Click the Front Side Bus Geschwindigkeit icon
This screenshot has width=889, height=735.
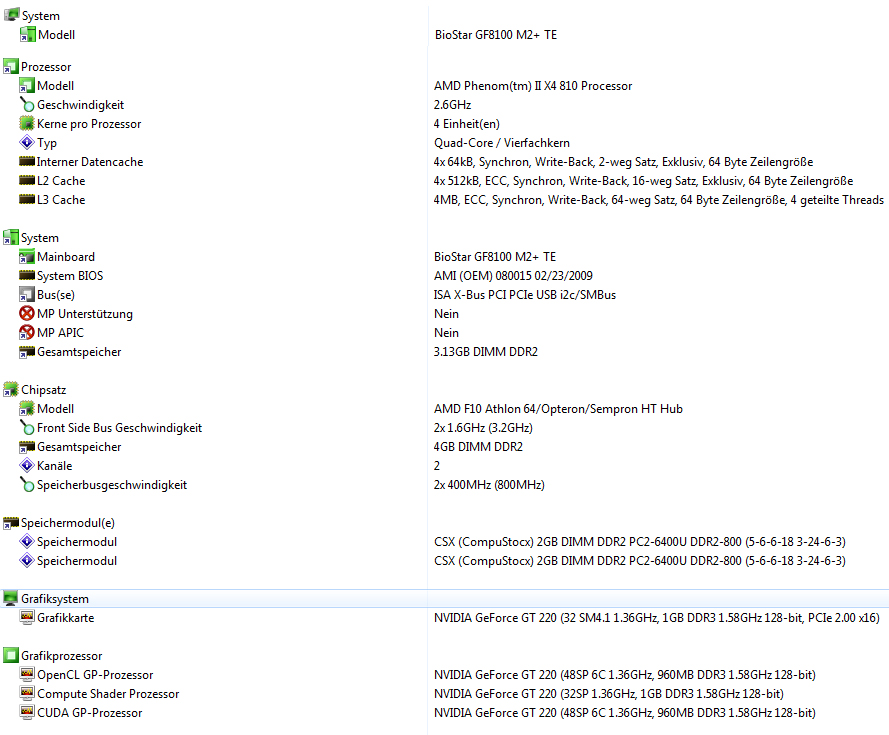click(x=27, y=428)
